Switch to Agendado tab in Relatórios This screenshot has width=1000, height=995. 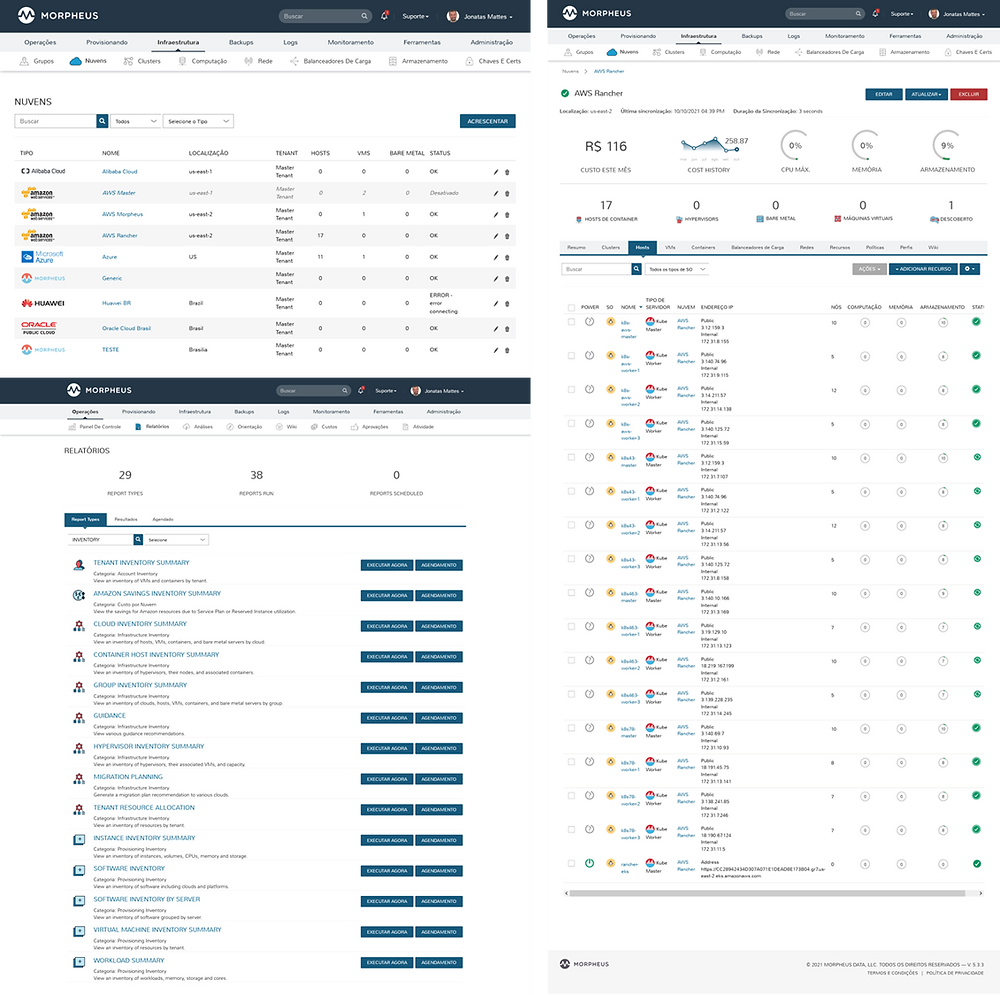(163, 519)
